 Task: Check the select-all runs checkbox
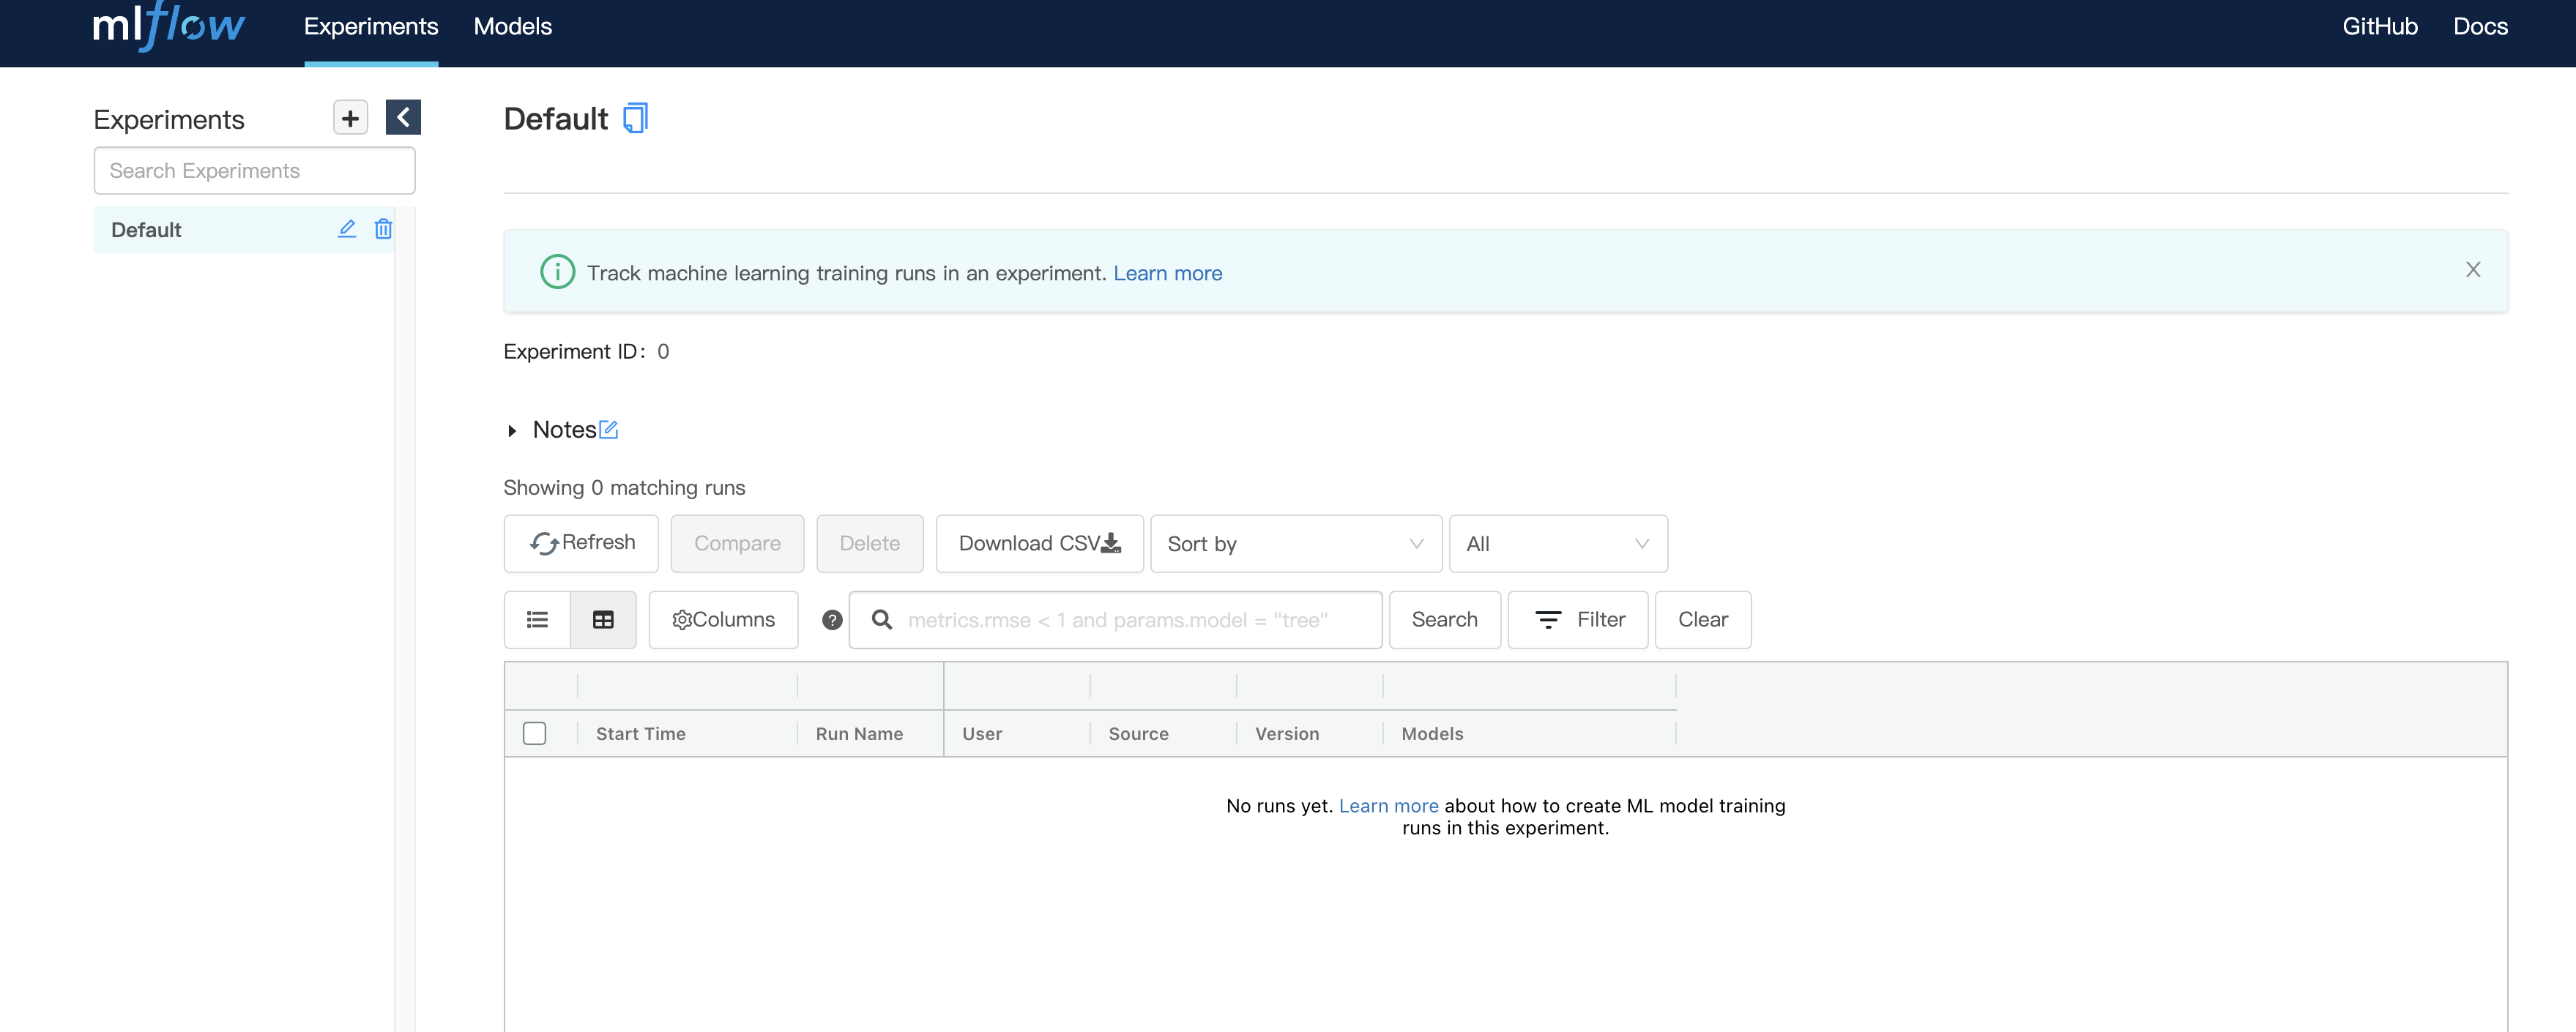(x=535, y=733)
